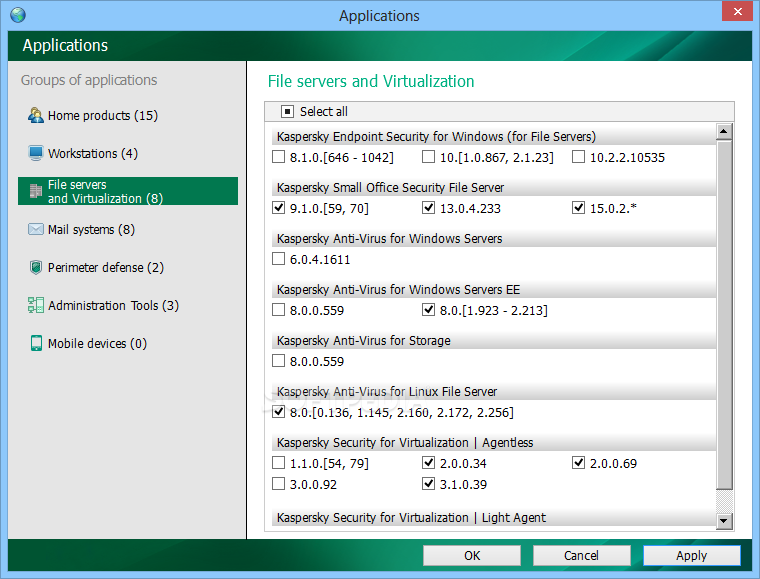This screenshot has height=579, width=760.
Task: Click Kaspersky Security for Virtualization | Agentless header
Action: pos(493,442)
